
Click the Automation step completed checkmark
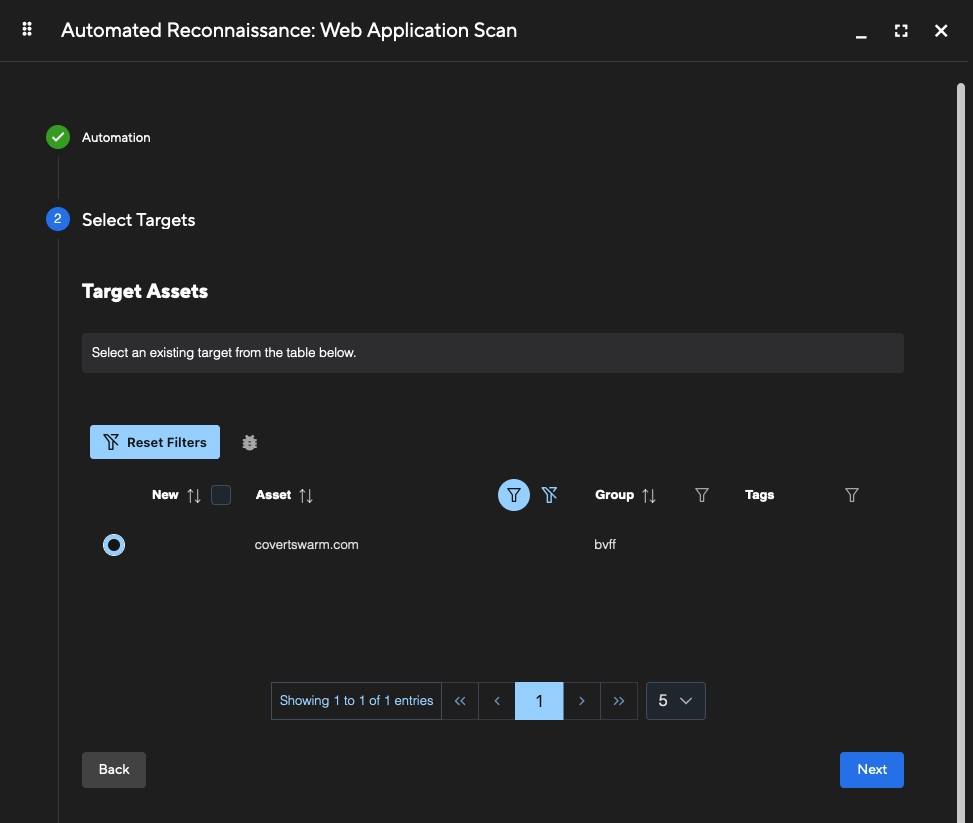tap(57, 137)
